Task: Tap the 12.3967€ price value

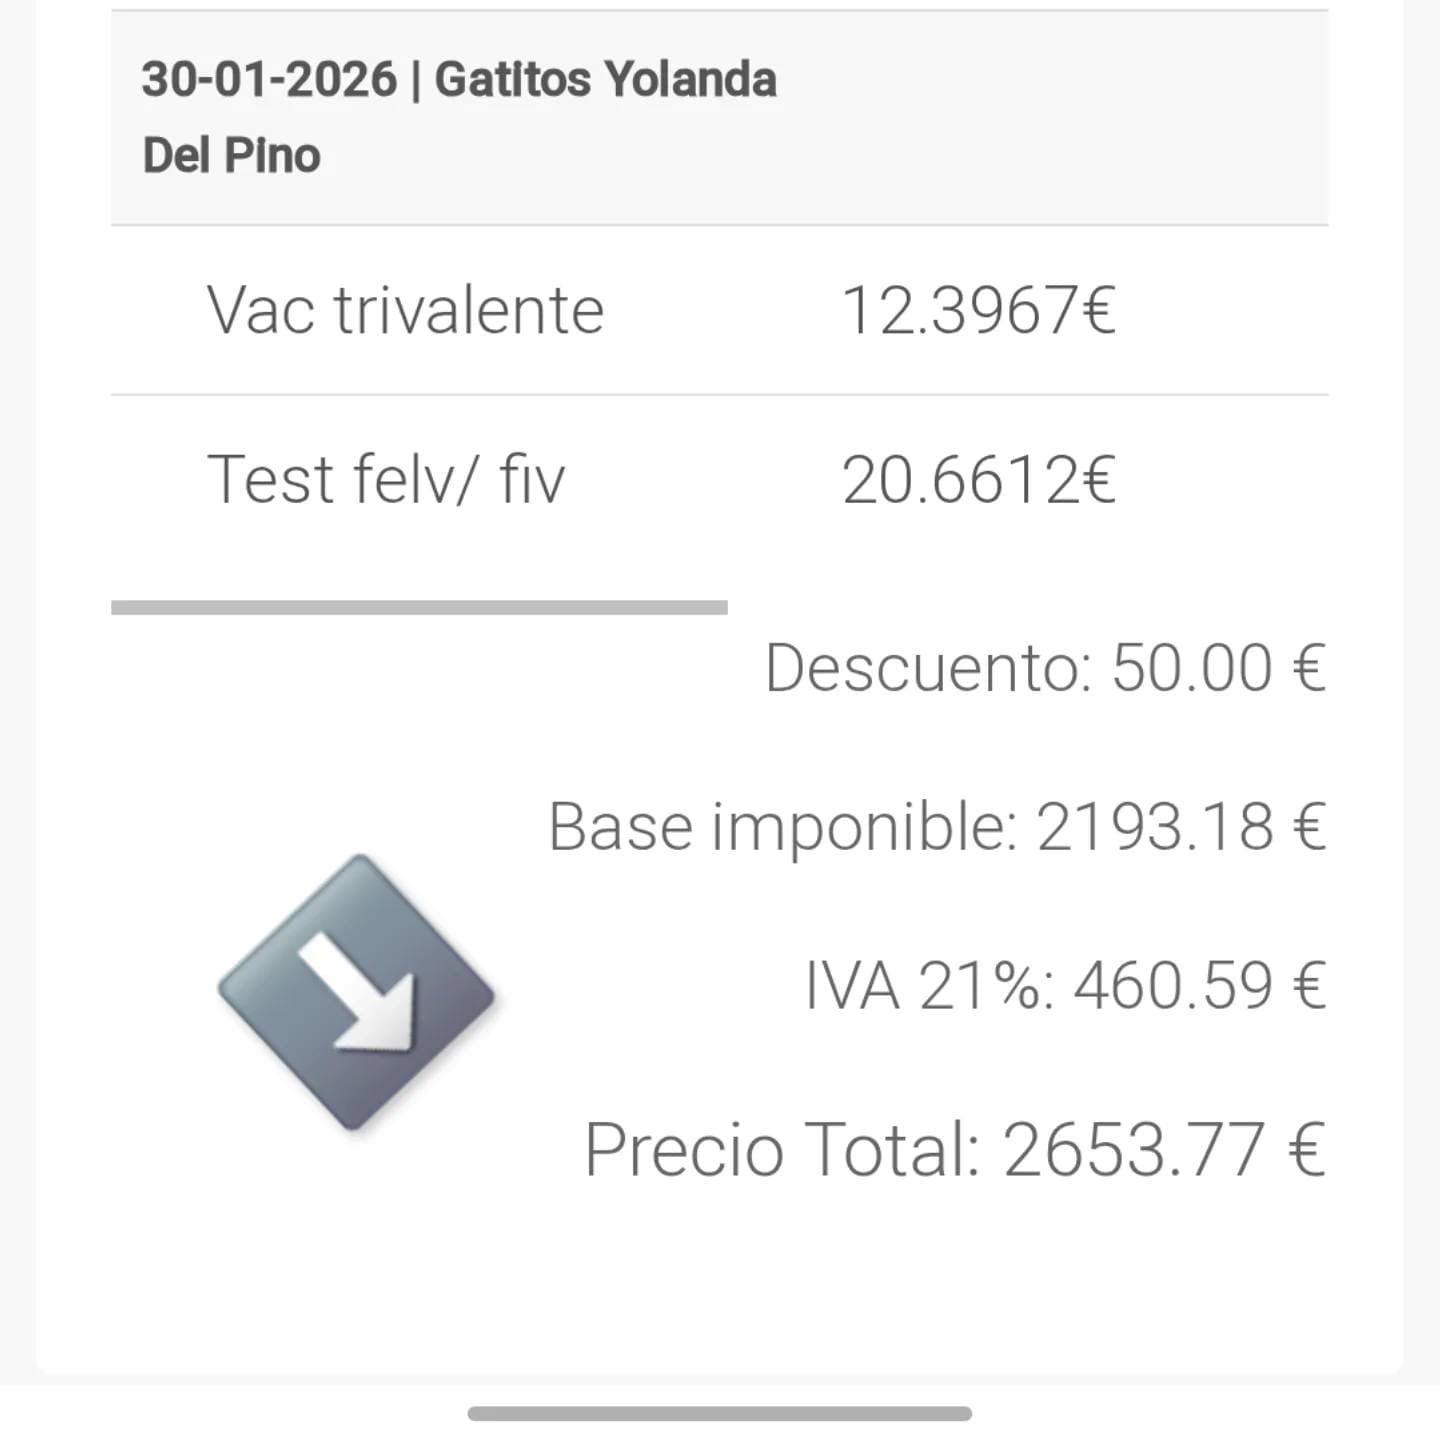Action: 960,310
